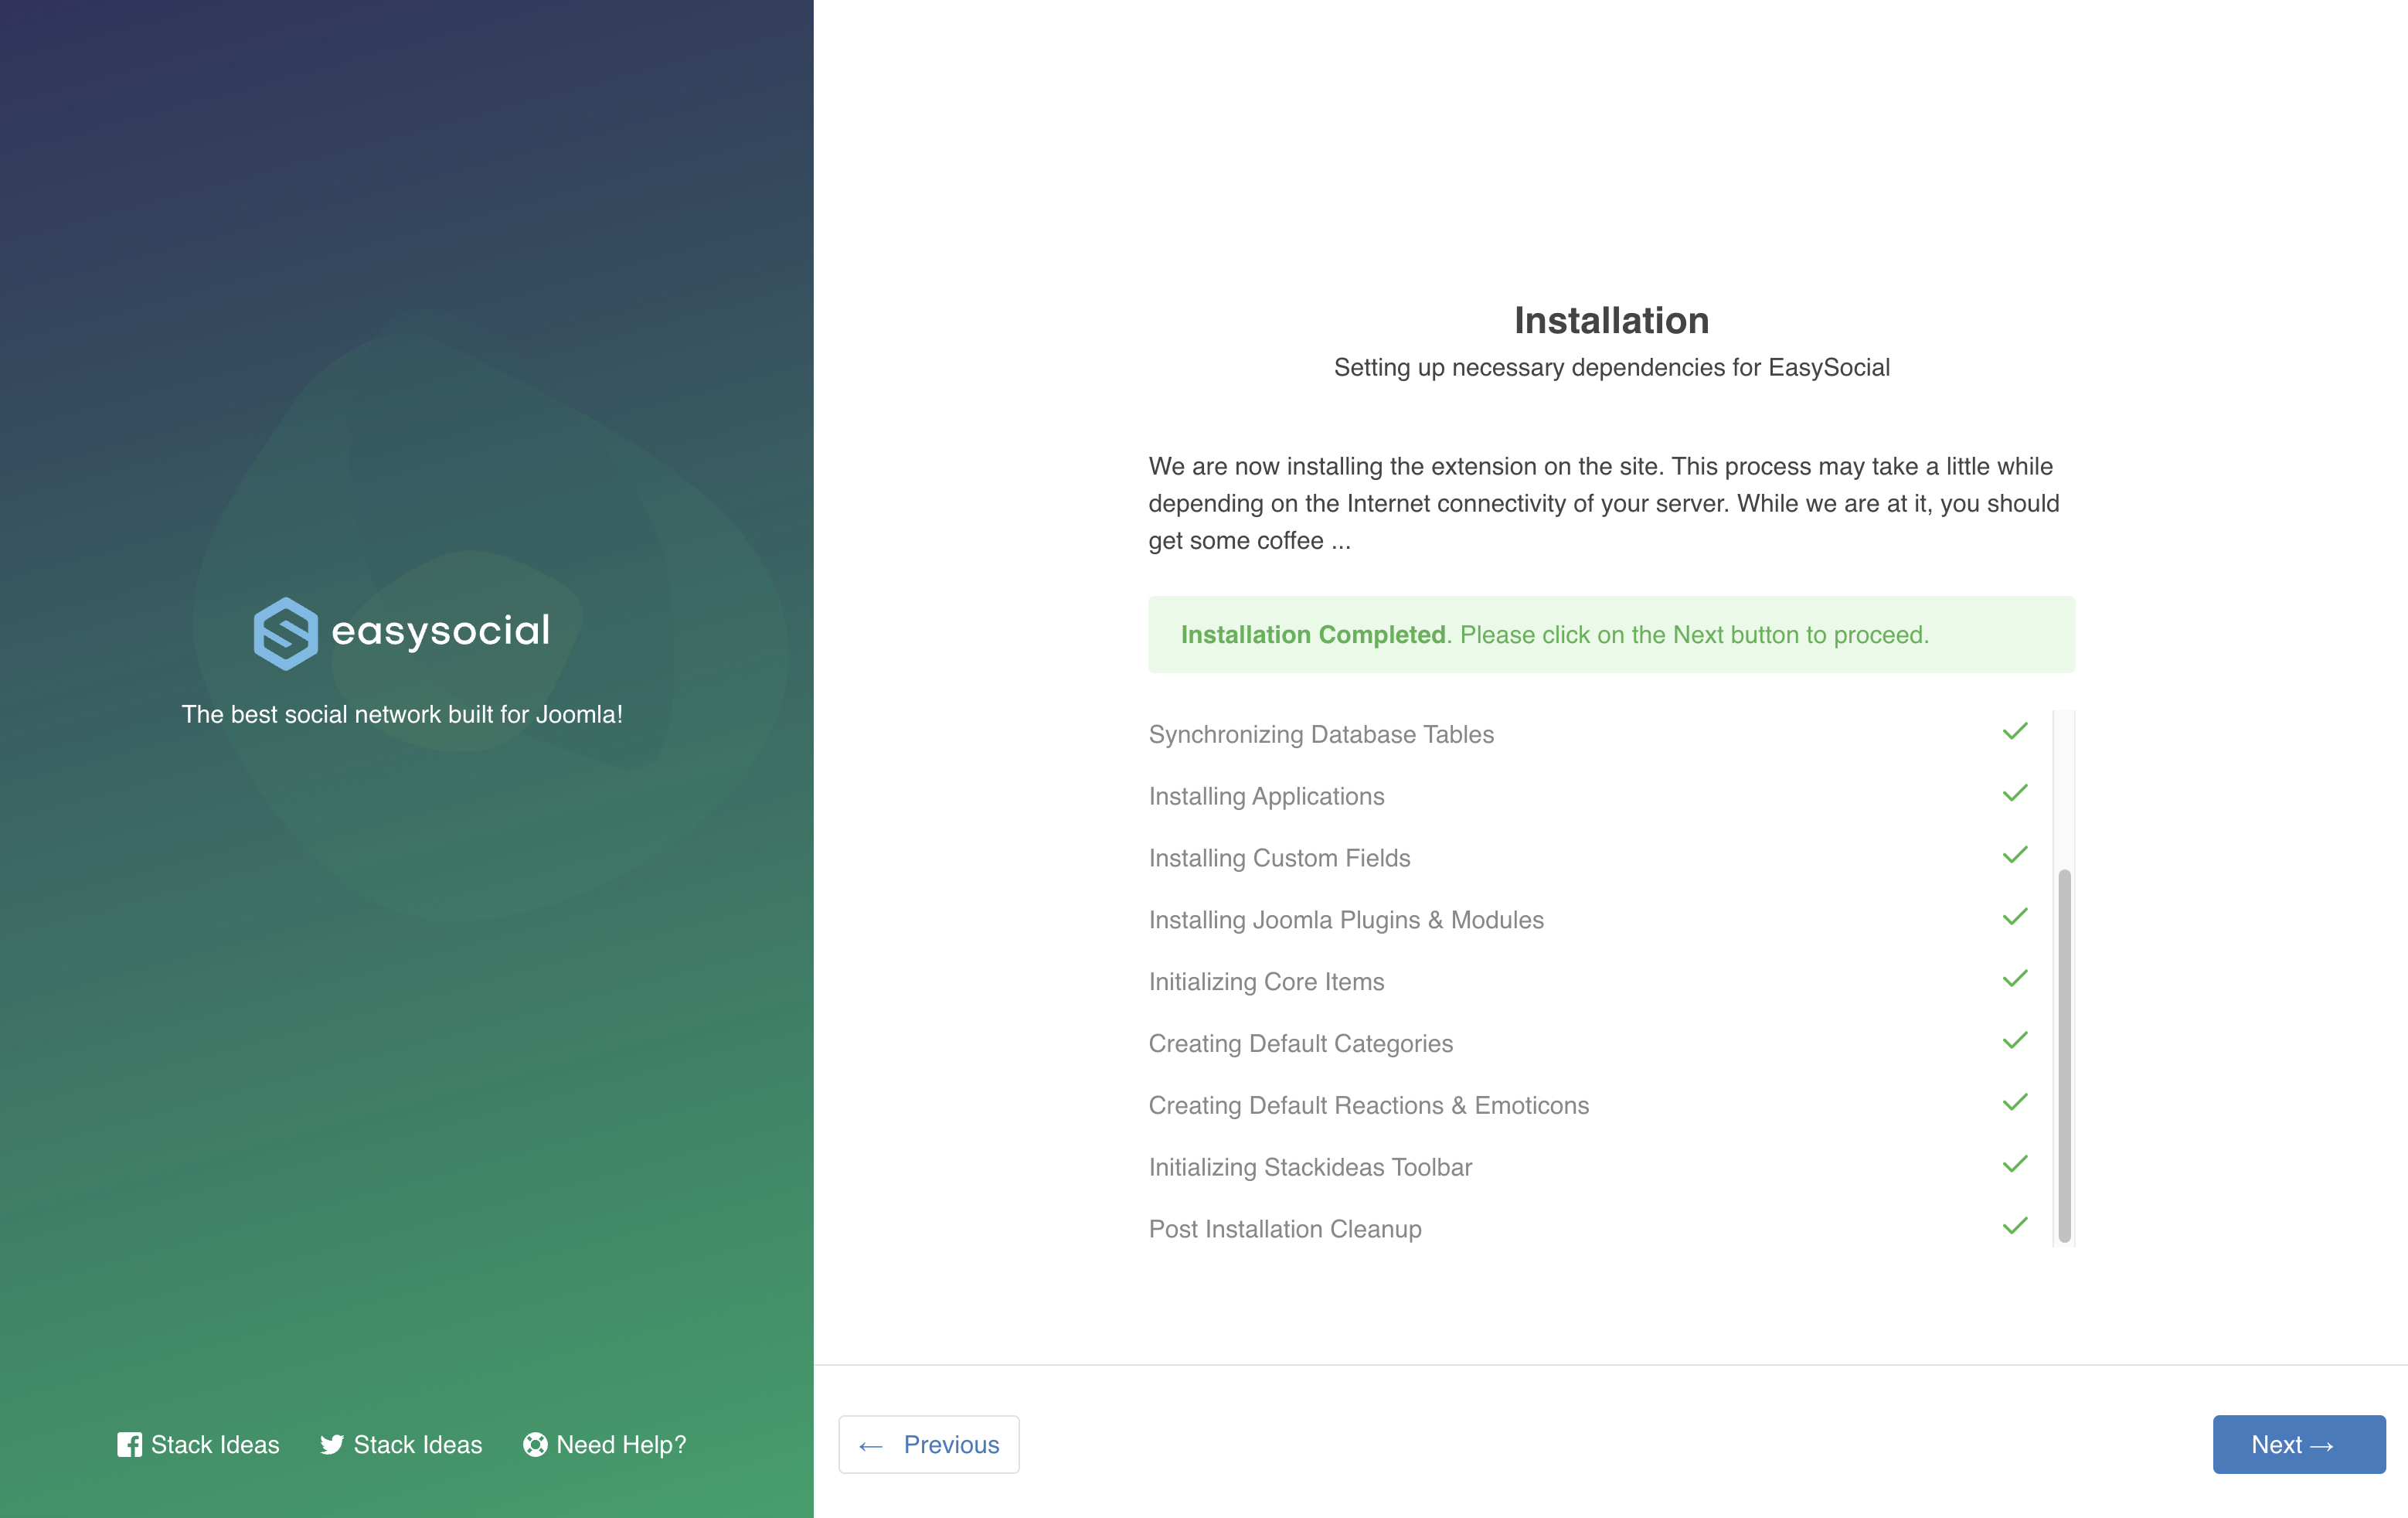Open the Twitter Stack Ideas link

(401, 1445)
